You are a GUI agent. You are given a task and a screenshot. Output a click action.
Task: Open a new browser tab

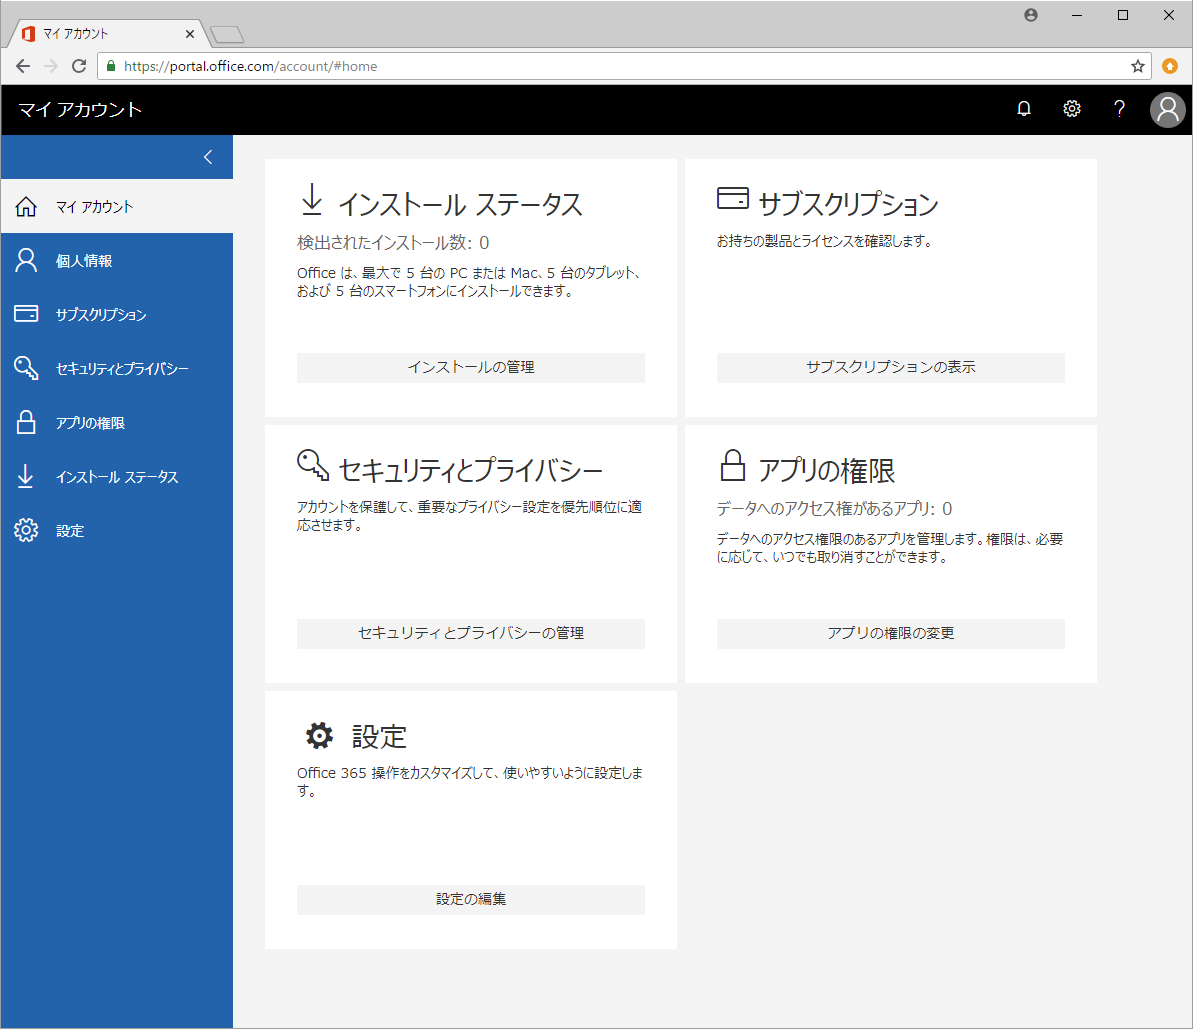tap(227, 34)
